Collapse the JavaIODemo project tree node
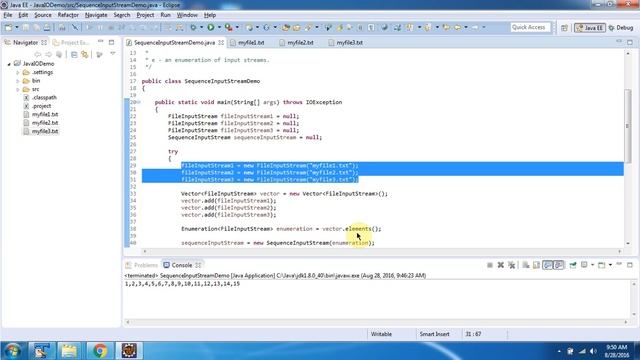Image resolution: width=640 pixels, height=360 pixels. tap(9, 64)
